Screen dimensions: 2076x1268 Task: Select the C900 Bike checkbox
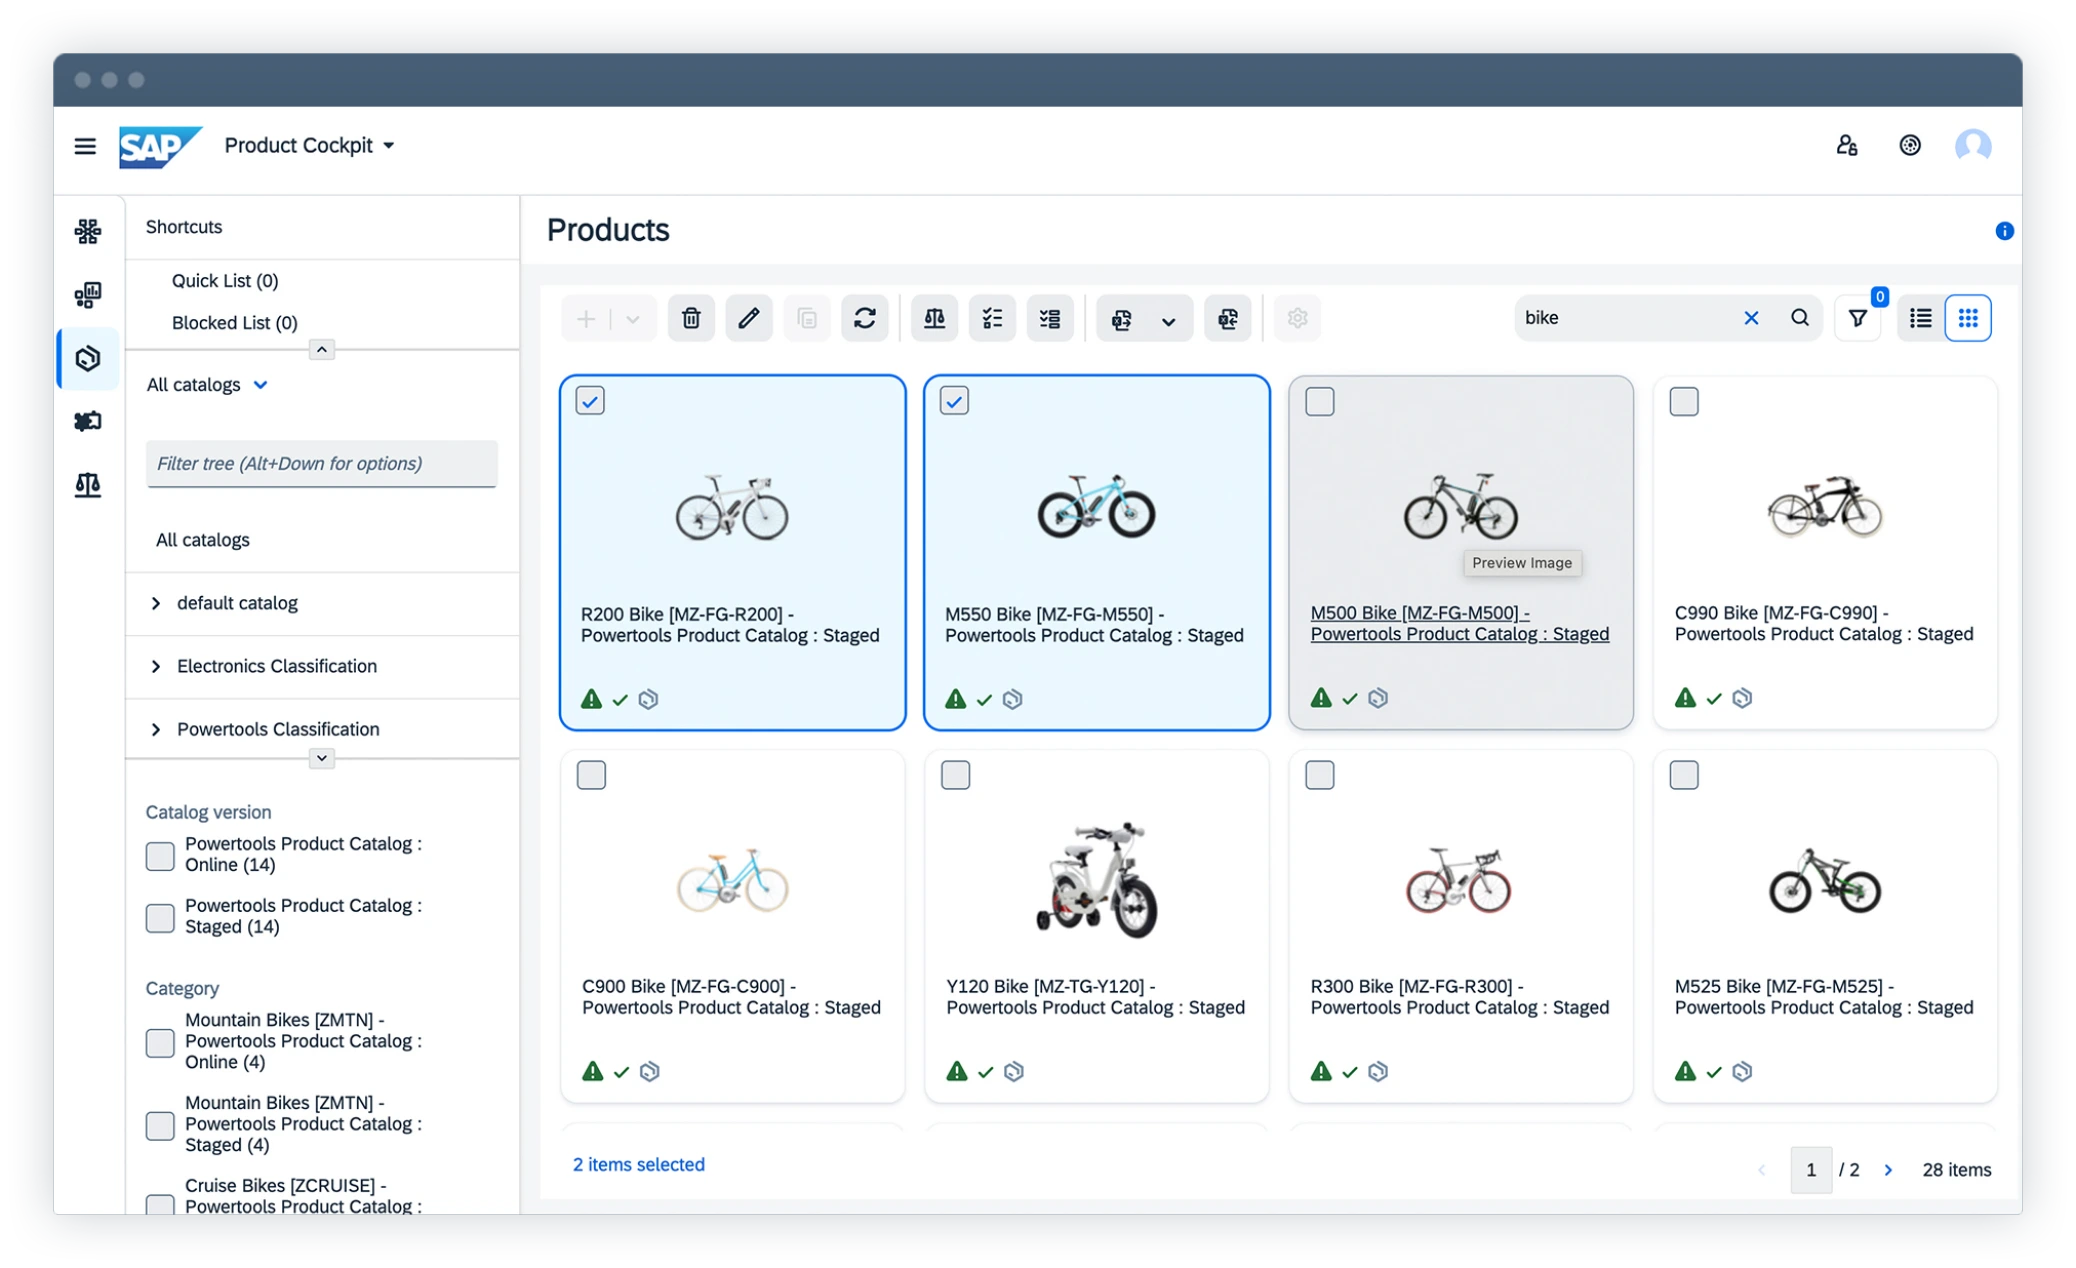click(x=591, y=775)
